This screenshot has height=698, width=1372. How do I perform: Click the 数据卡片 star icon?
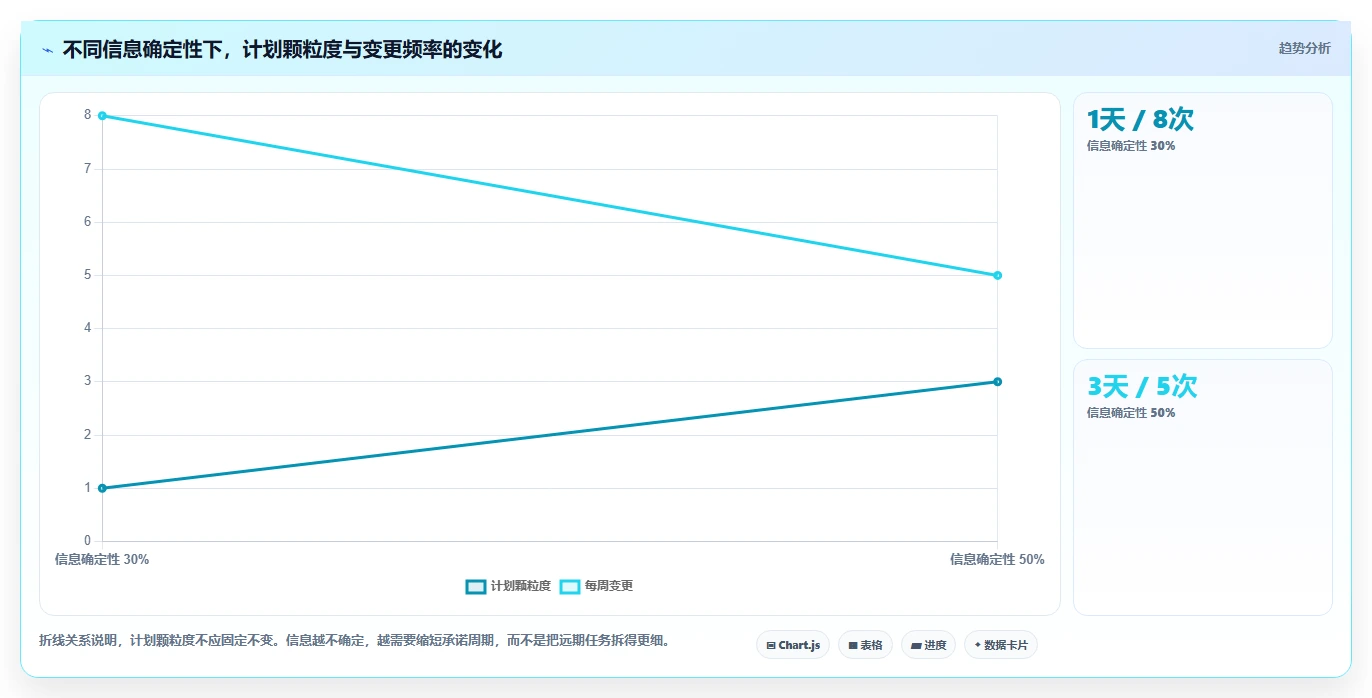pos(977,645)
